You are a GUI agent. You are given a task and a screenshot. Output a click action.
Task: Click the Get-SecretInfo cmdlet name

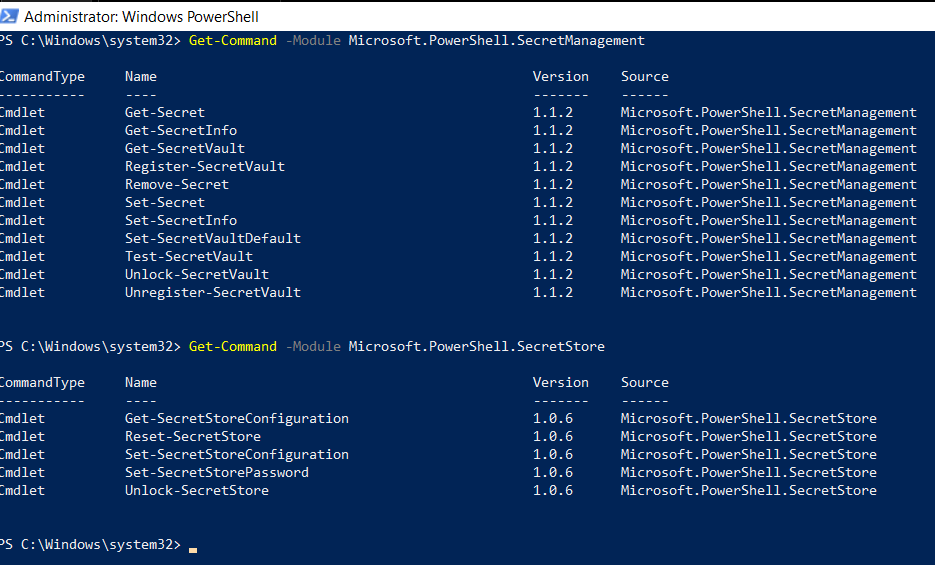click(181, 131)
